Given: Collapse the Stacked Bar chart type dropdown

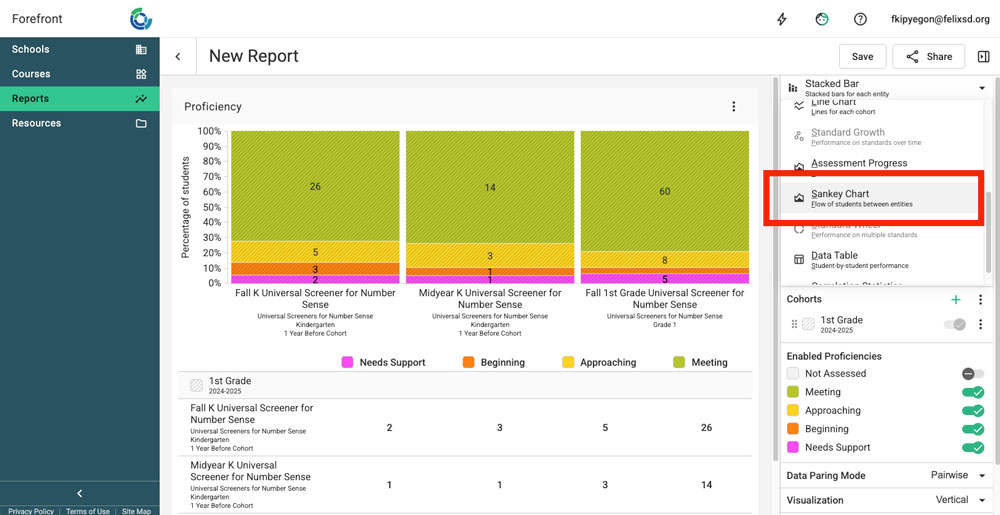Looking at the screenshot, I should tap(981, 88).
